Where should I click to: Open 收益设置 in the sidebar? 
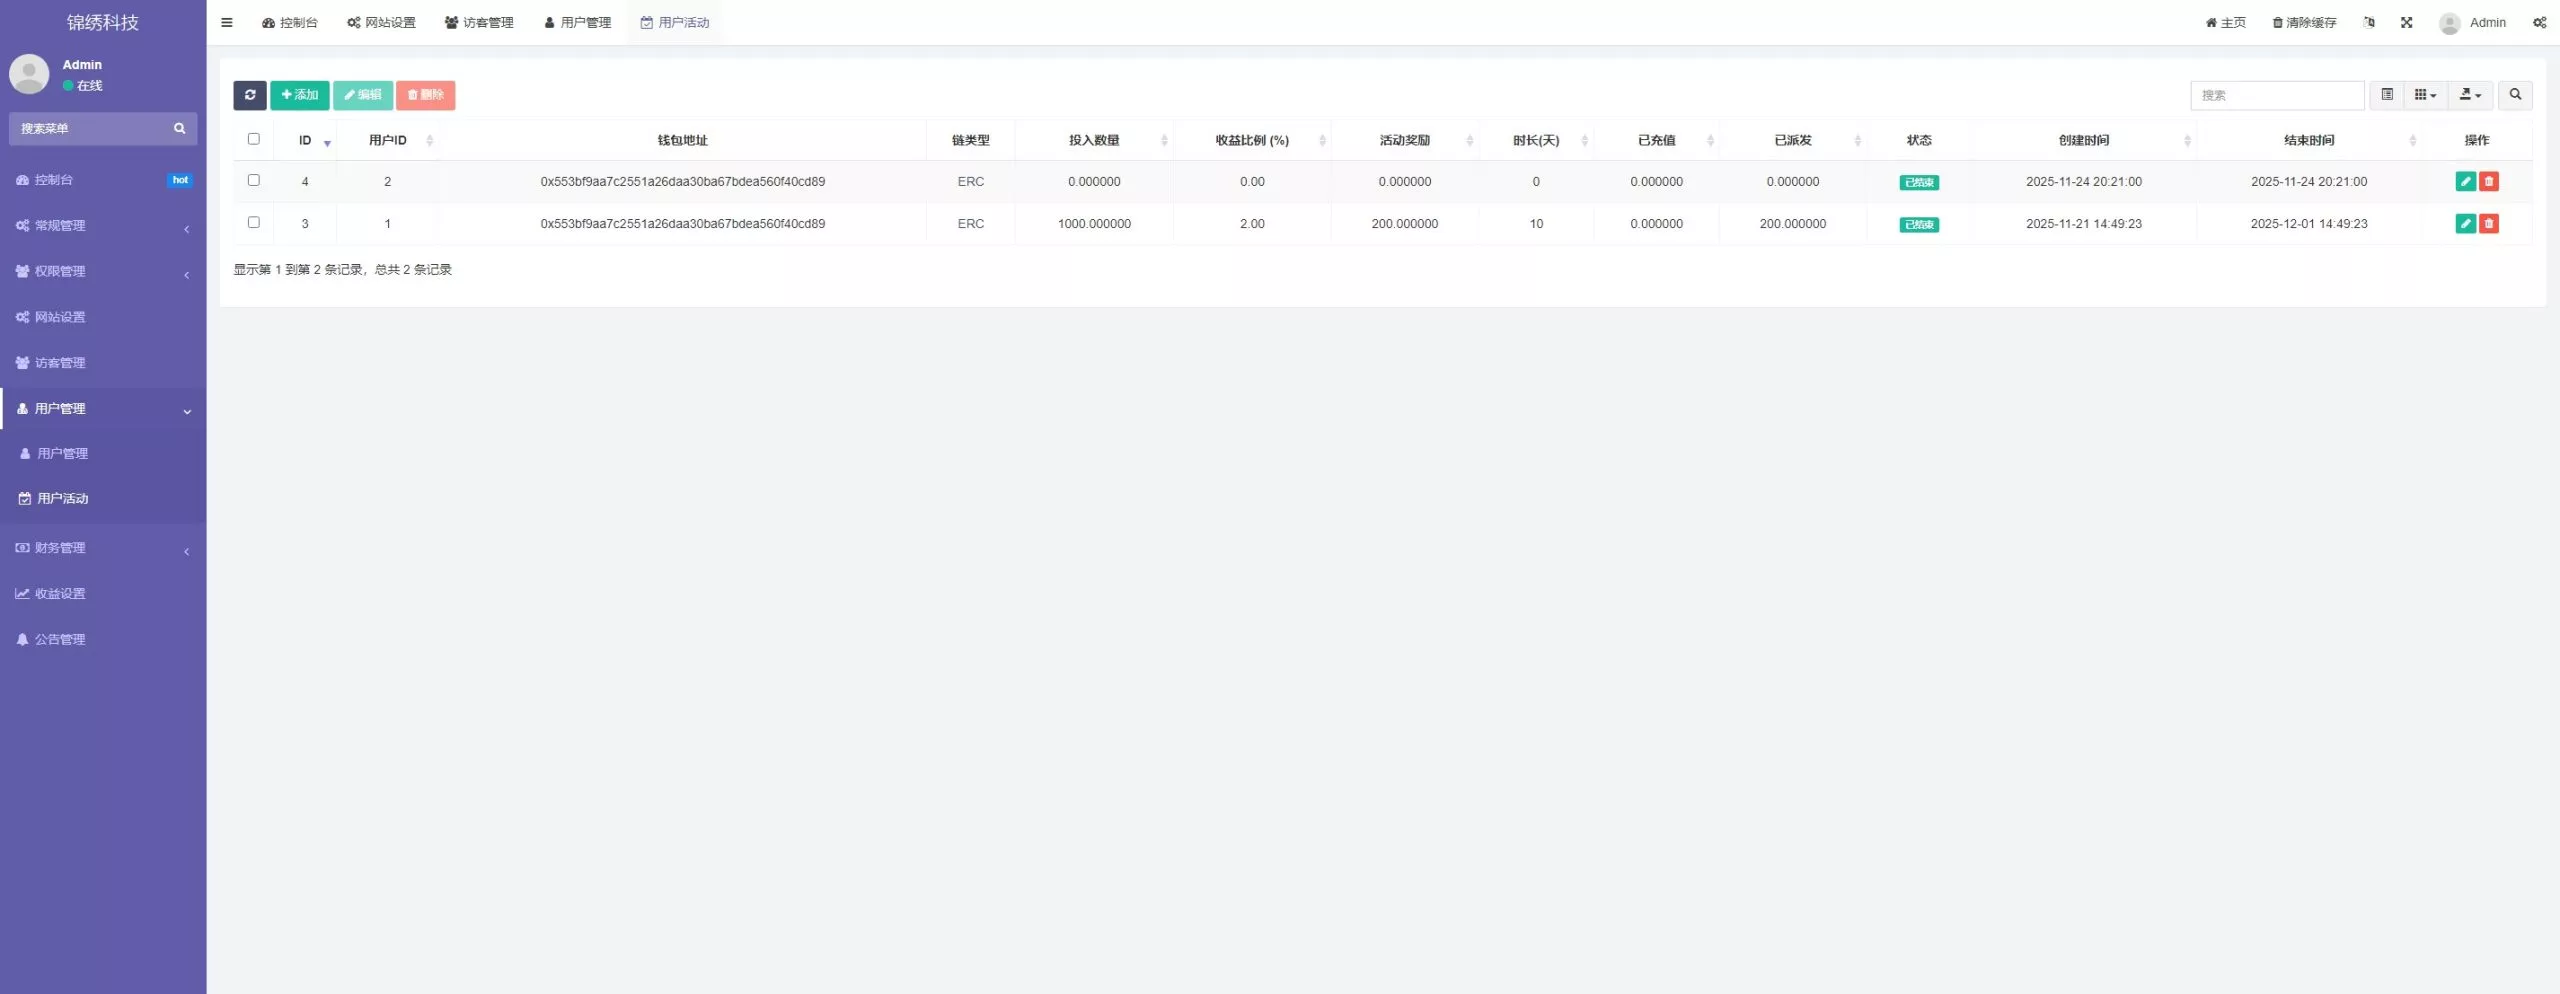(x=60, y=594)
